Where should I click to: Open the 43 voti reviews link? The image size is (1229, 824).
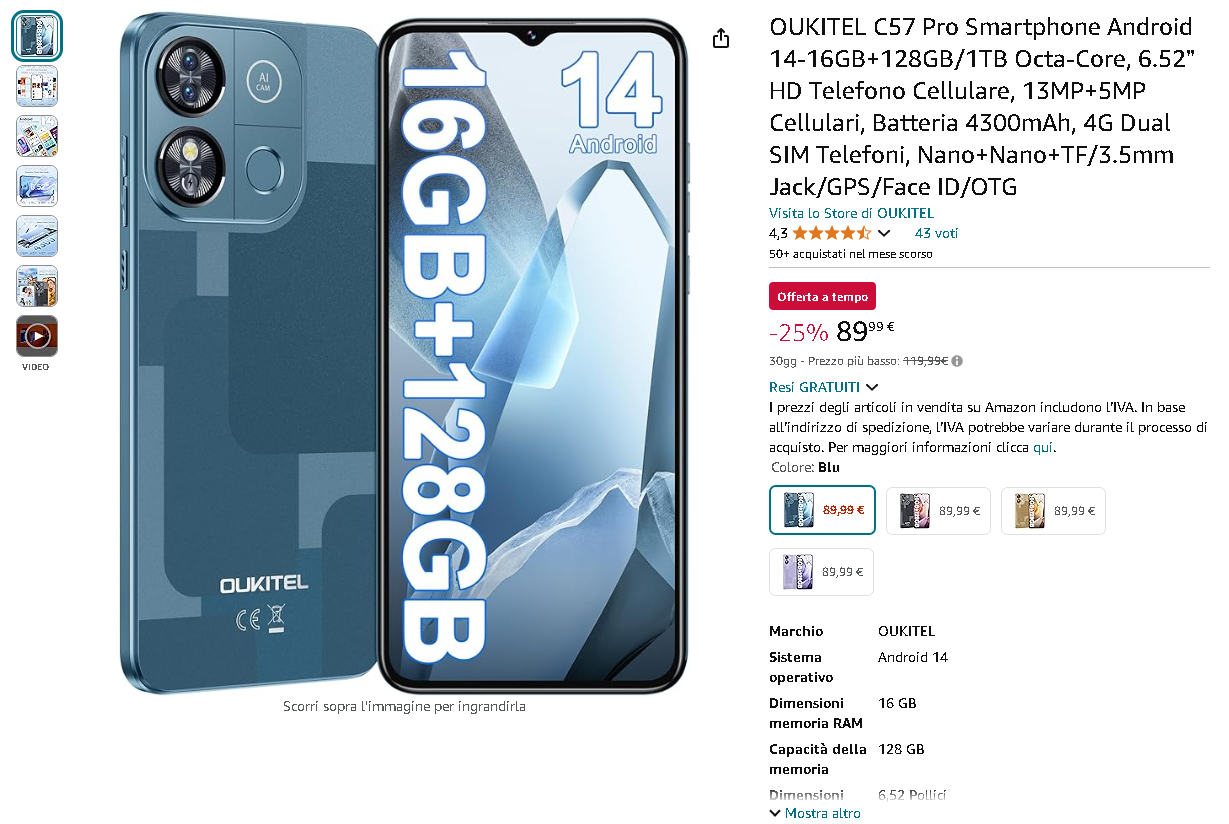click(936, 233)
